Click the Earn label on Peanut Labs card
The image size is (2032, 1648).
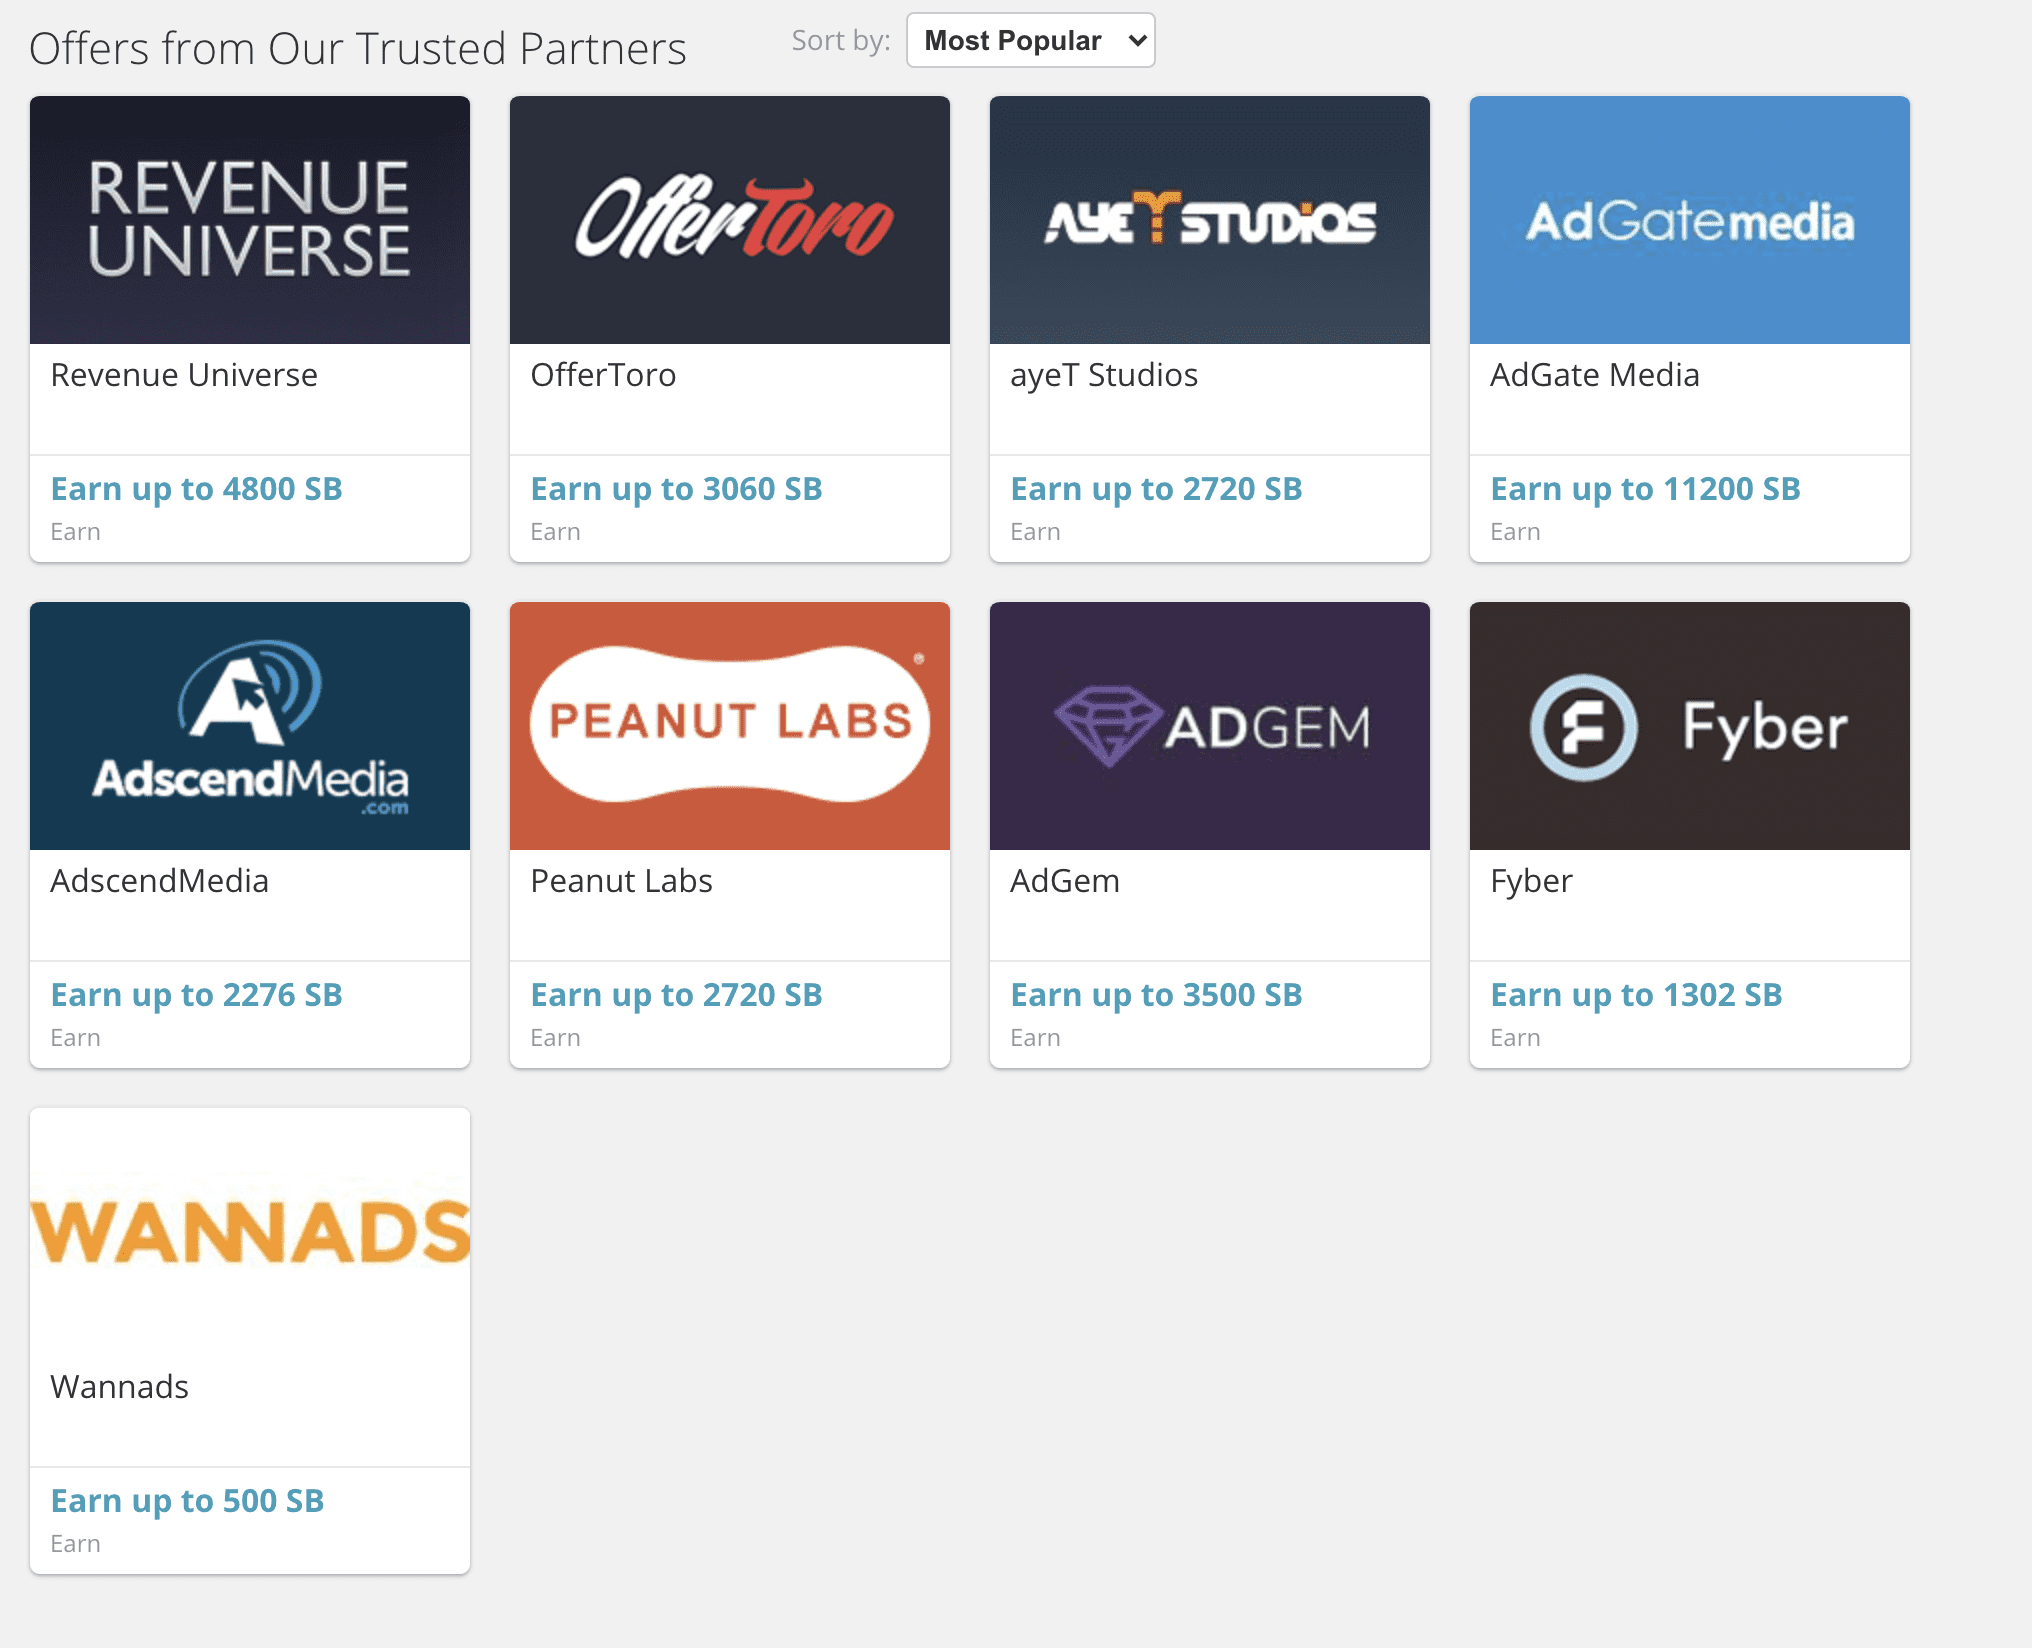556,1038
